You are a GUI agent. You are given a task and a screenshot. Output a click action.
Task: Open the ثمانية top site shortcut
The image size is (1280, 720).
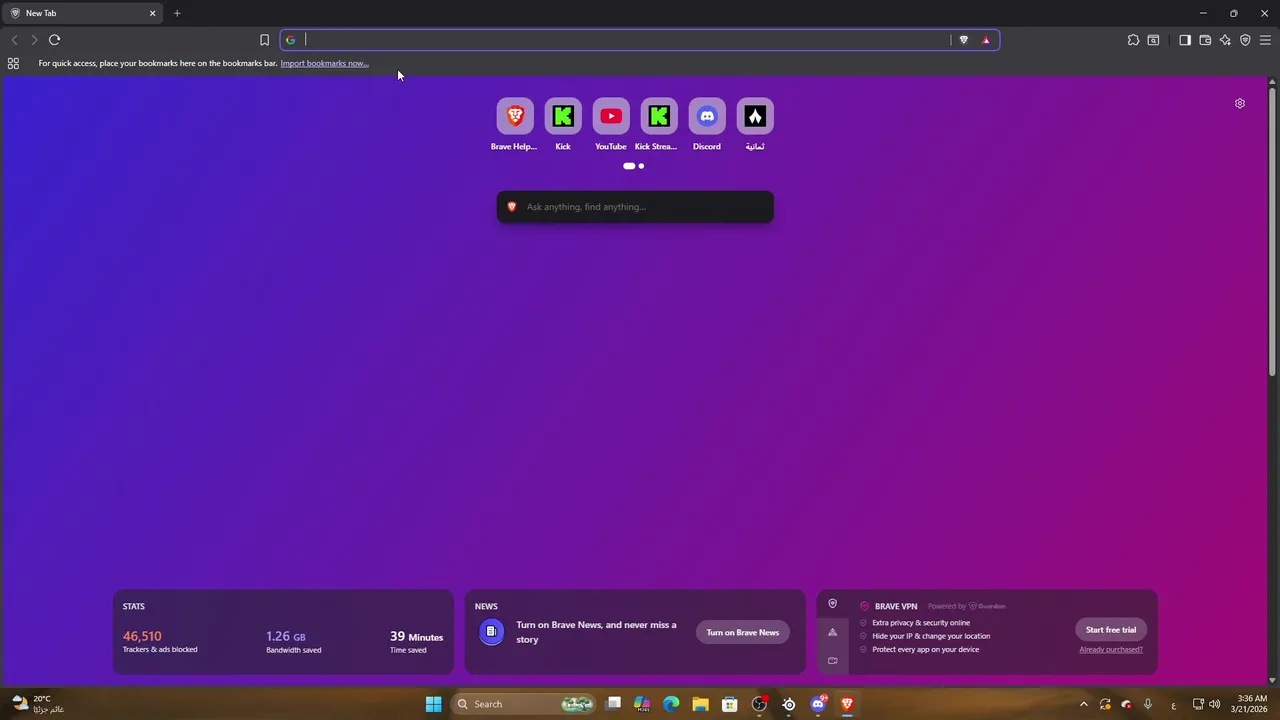(755, 125)
